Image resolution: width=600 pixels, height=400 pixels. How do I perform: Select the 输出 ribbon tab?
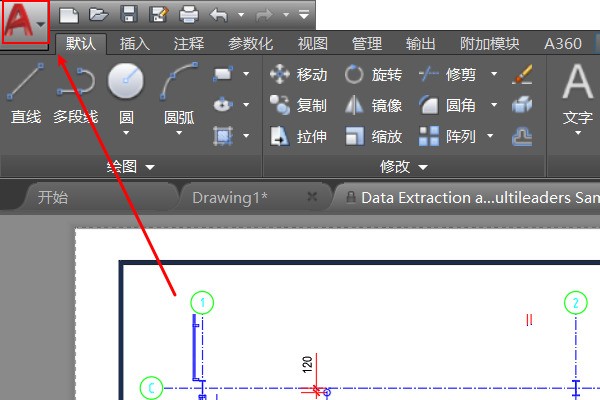click(421, 44)
